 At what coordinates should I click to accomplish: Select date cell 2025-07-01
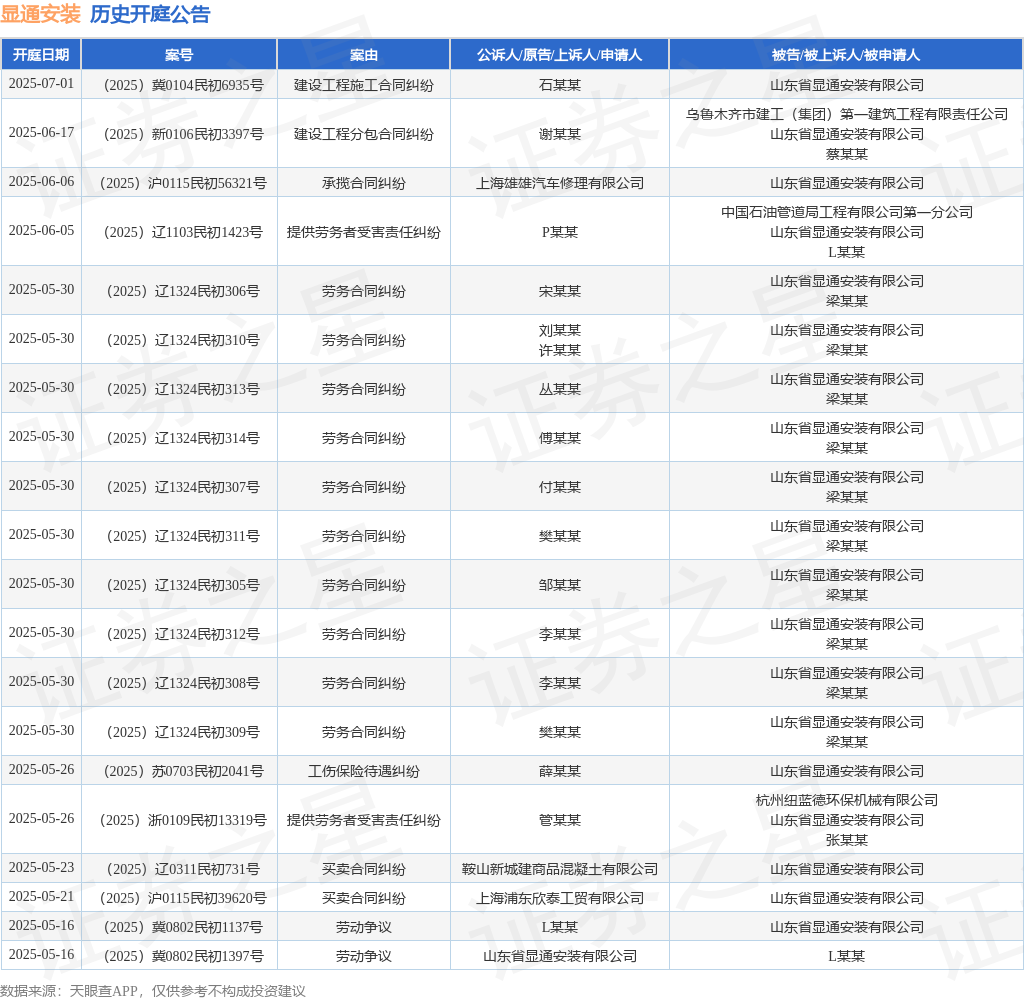point(41,84)
